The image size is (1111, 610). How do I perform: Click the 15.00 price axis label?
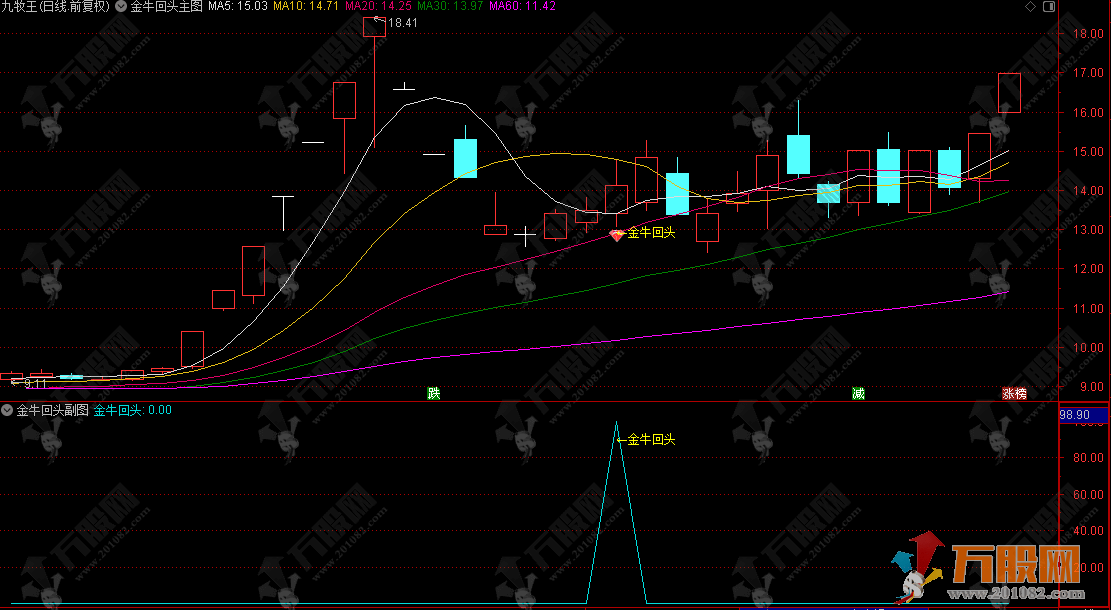(x=1088, y=152)
